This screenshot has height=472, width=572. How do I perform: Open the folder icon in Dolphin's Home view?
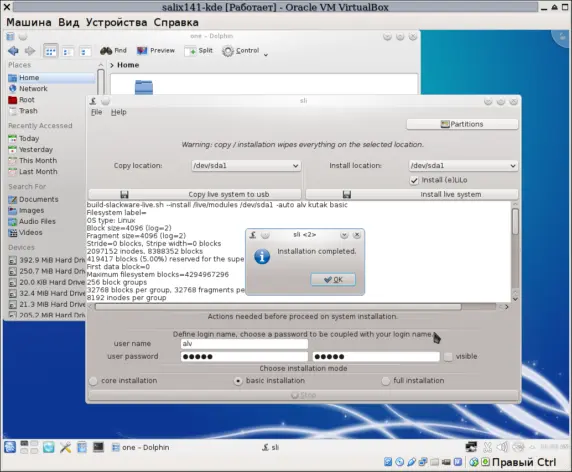(x=144, y=87)
